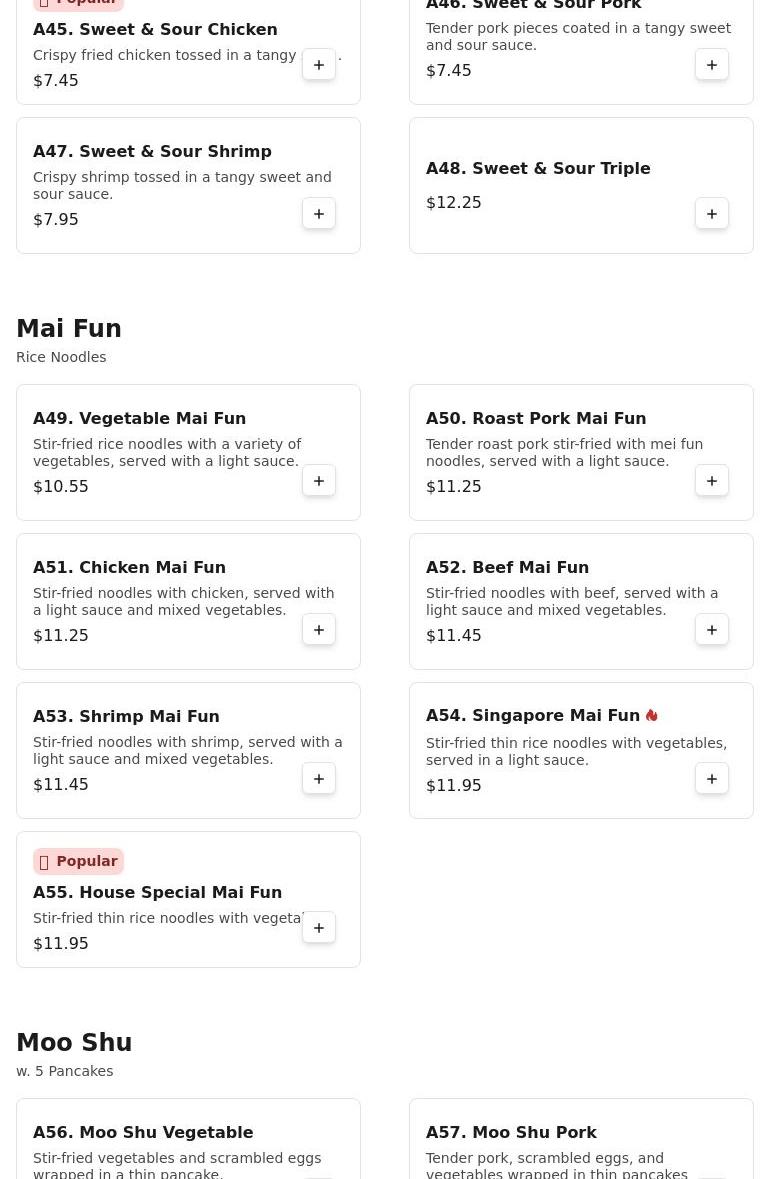Select the A57 Moo Shu Pork item
This screenshot has width=770, height=1179.
pyautogui.click(x=511, y=1132)
